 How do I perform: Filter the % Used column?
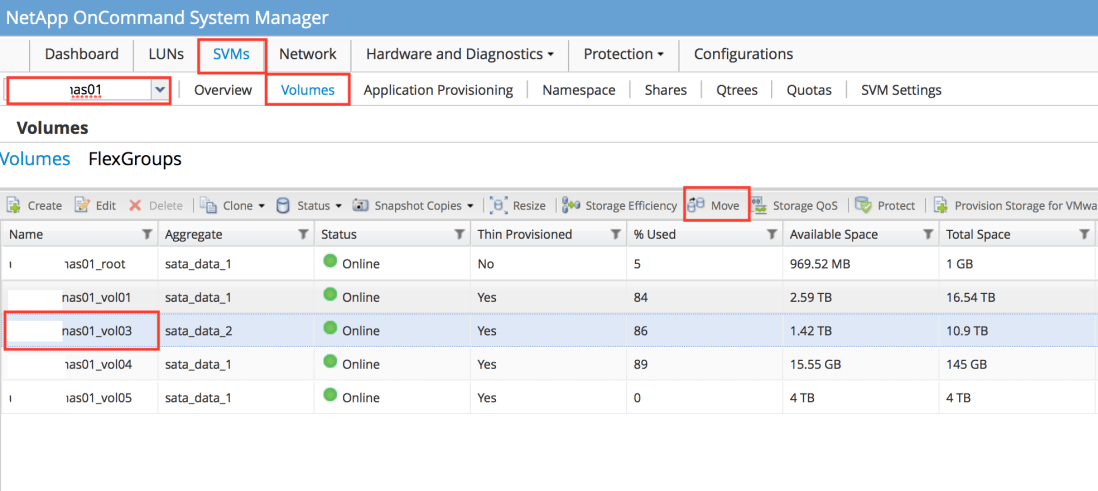tap(772, 234)
